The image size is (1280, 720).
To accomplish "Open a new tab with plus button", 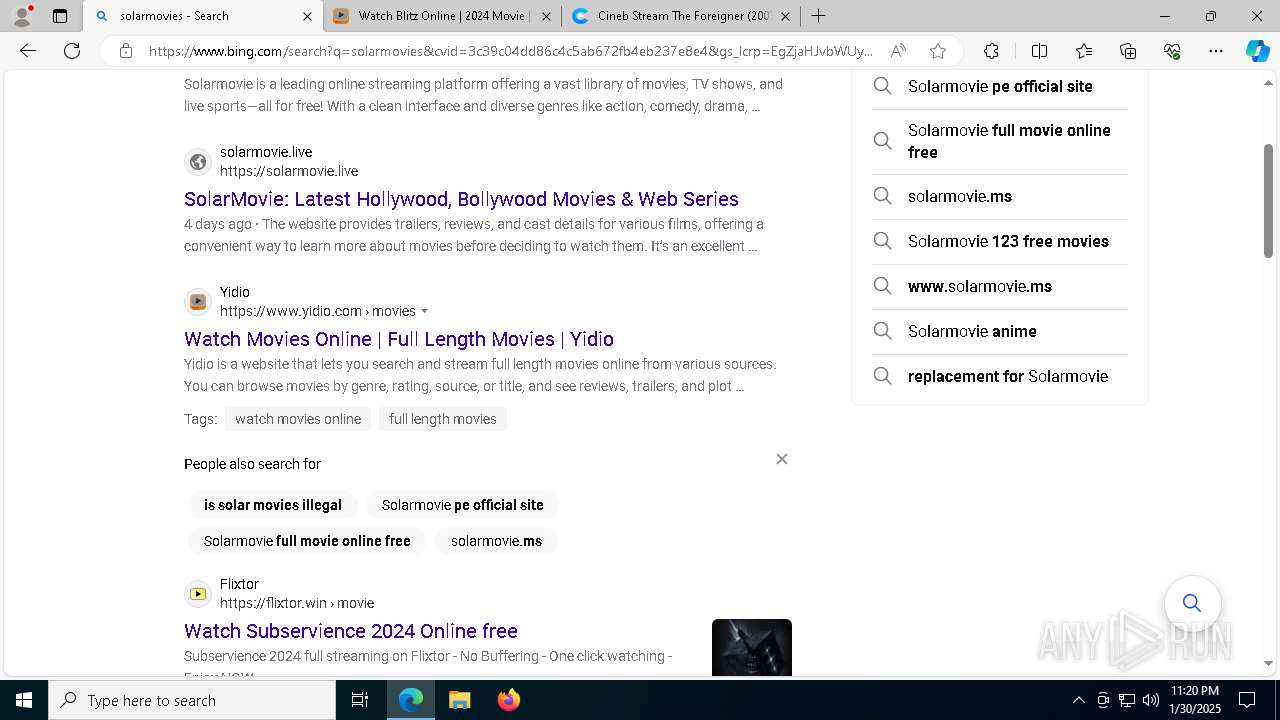I will (x=818, y=16).
